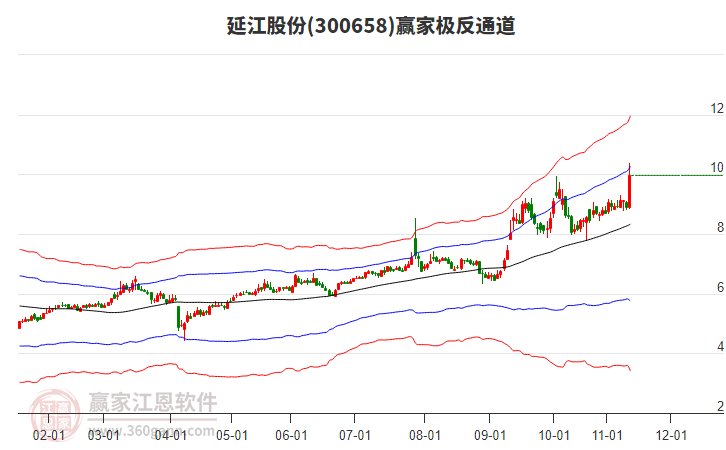Image resolution: width=726 pixels, height=450 pixels.
Task: Select the 12-01 date axis label
Action: [x=671, y=435]
